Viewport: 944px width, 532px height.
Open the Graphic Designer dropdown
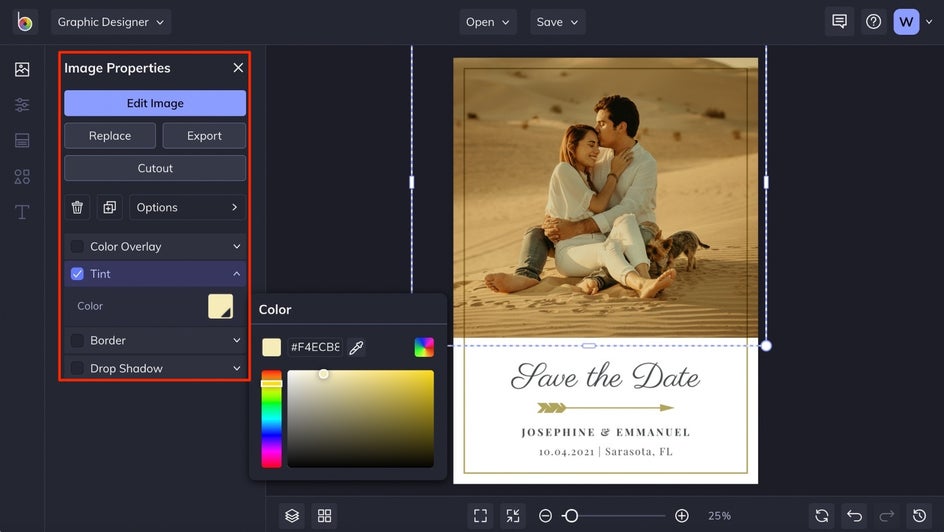point(111,22)
